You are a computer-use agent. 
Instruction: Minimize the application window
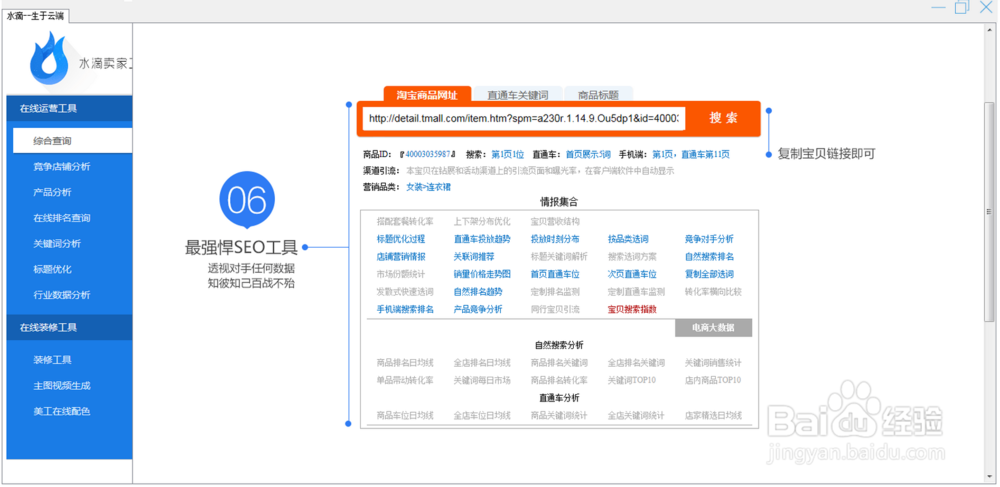pyautogui.click(x=938, y=8)
